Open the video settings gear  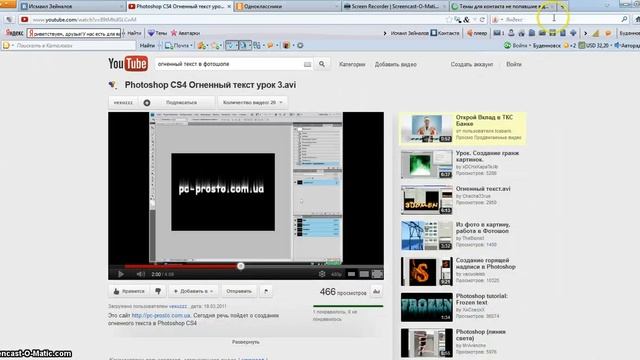pyautogui.click(x=322, y=274)
